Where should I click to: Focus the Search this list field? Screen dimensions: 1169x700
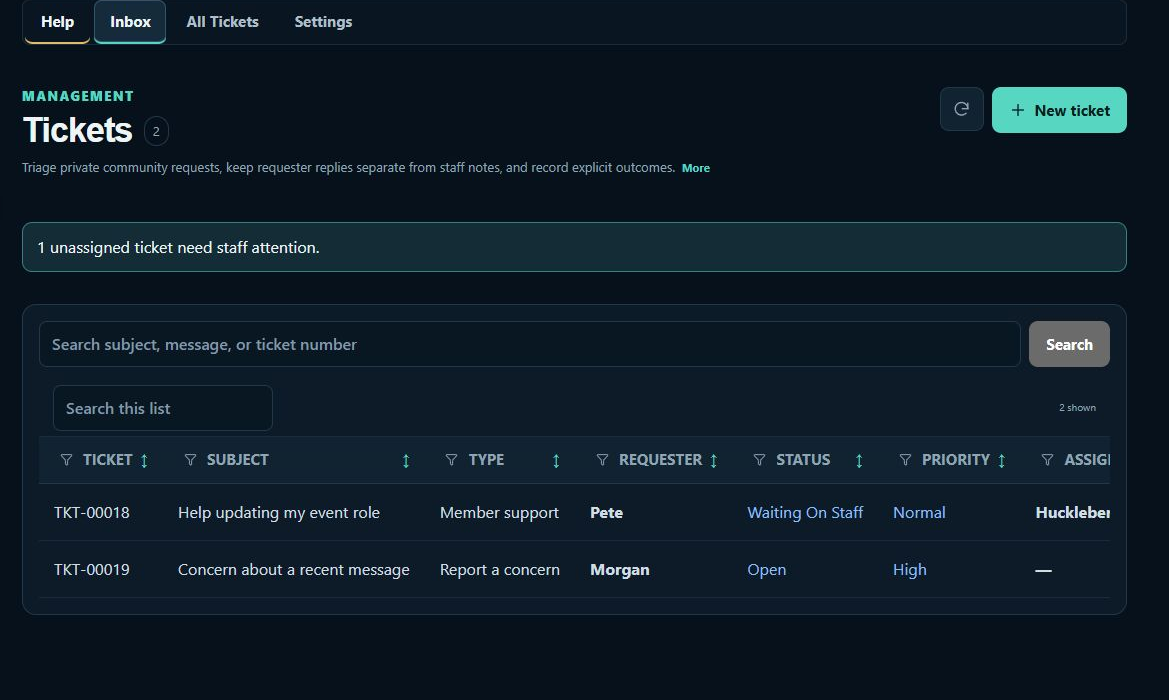tap(163, 409)
